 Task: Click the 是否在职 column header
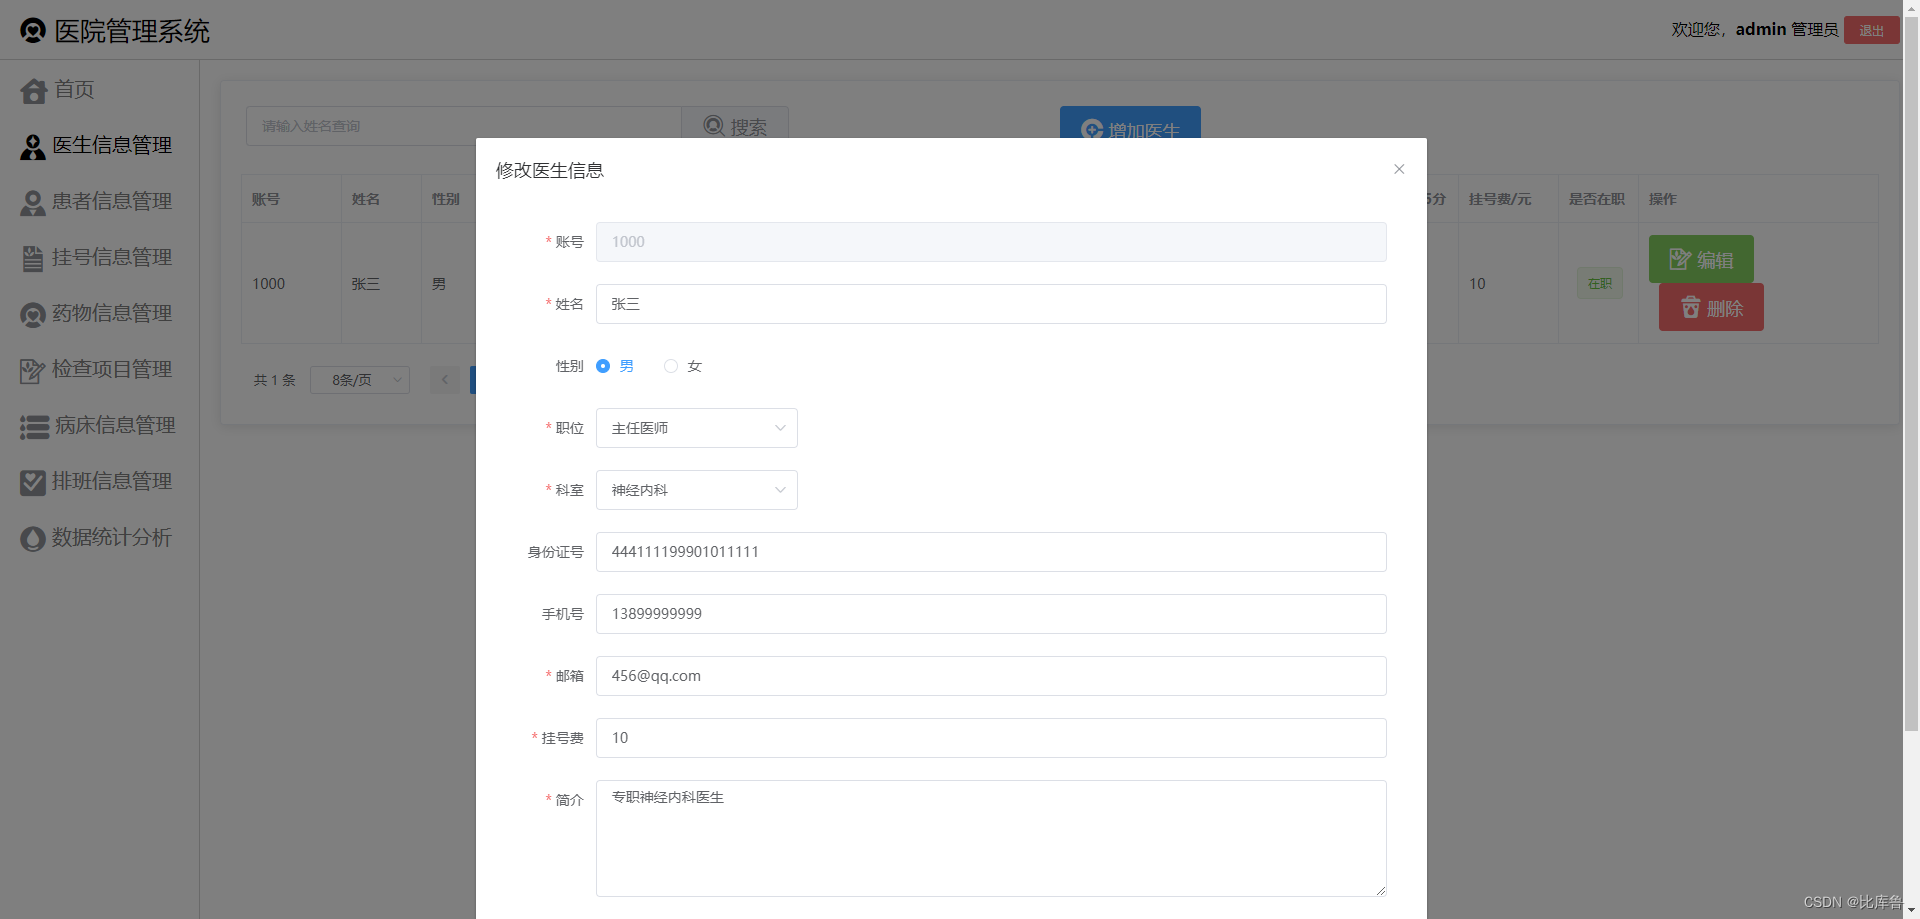1596,199
